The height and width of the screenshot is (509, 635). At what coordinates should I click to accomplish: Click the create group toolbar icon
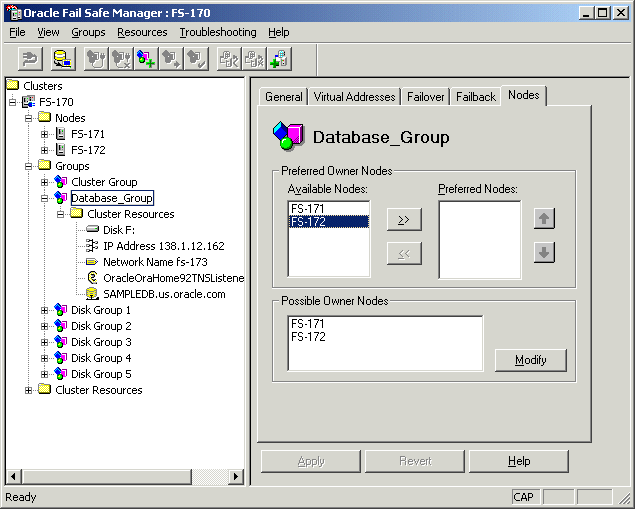[x=146, y=59]
